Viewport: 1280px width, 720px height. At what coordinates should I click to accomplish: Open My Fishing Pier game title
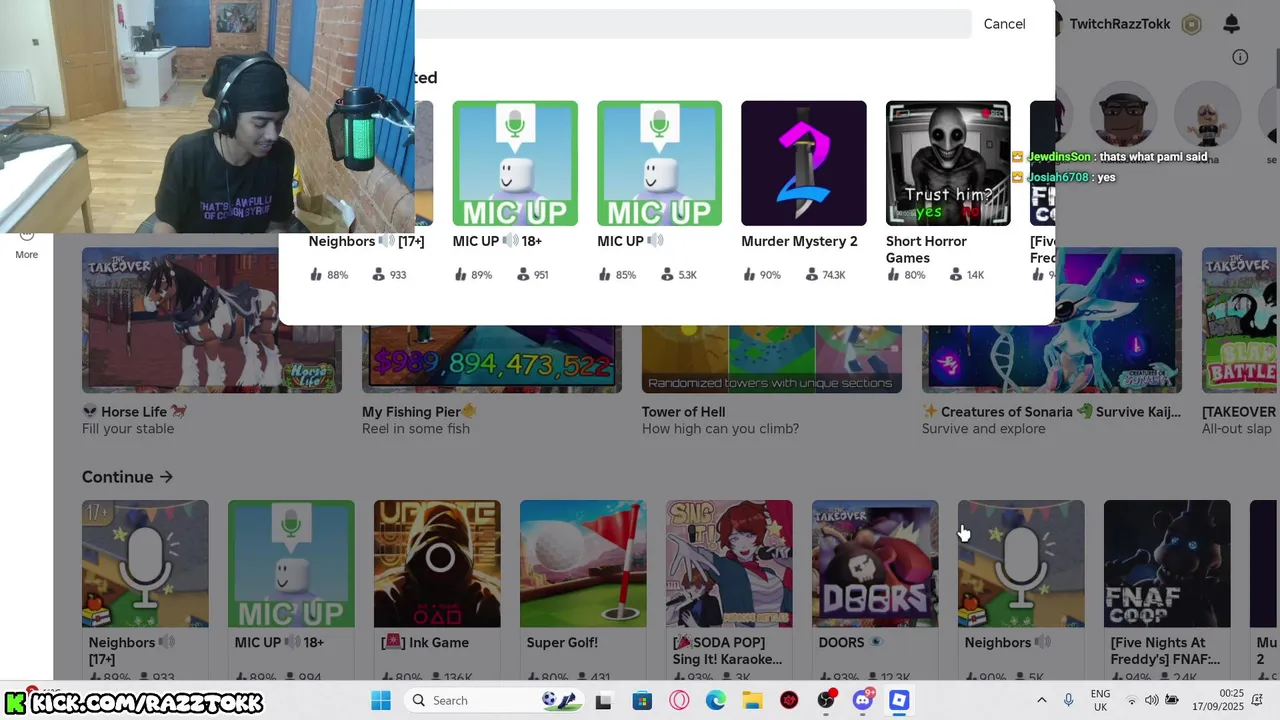[x=420, y=412]
